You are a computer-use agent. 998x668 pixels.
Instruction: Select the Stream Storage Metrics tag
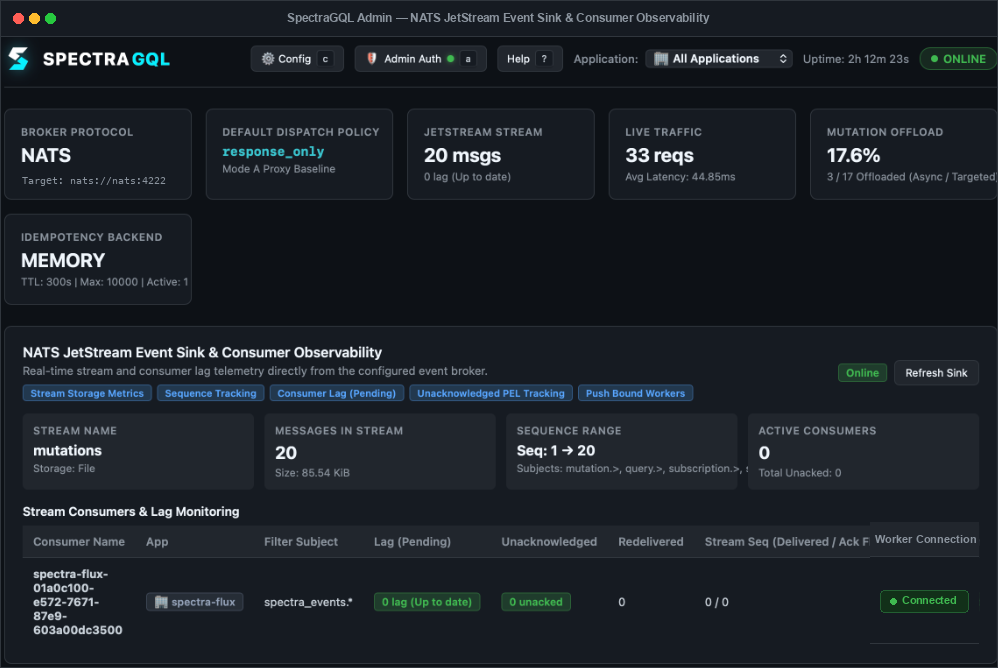pyautogui.click(x=87, y=393)
